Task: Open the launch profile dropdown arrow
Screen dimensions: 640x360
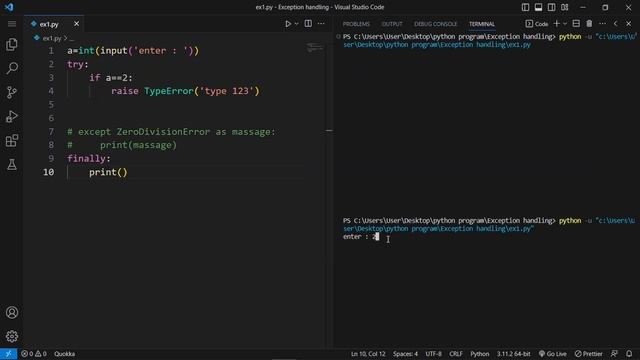Action: [565, 24]
